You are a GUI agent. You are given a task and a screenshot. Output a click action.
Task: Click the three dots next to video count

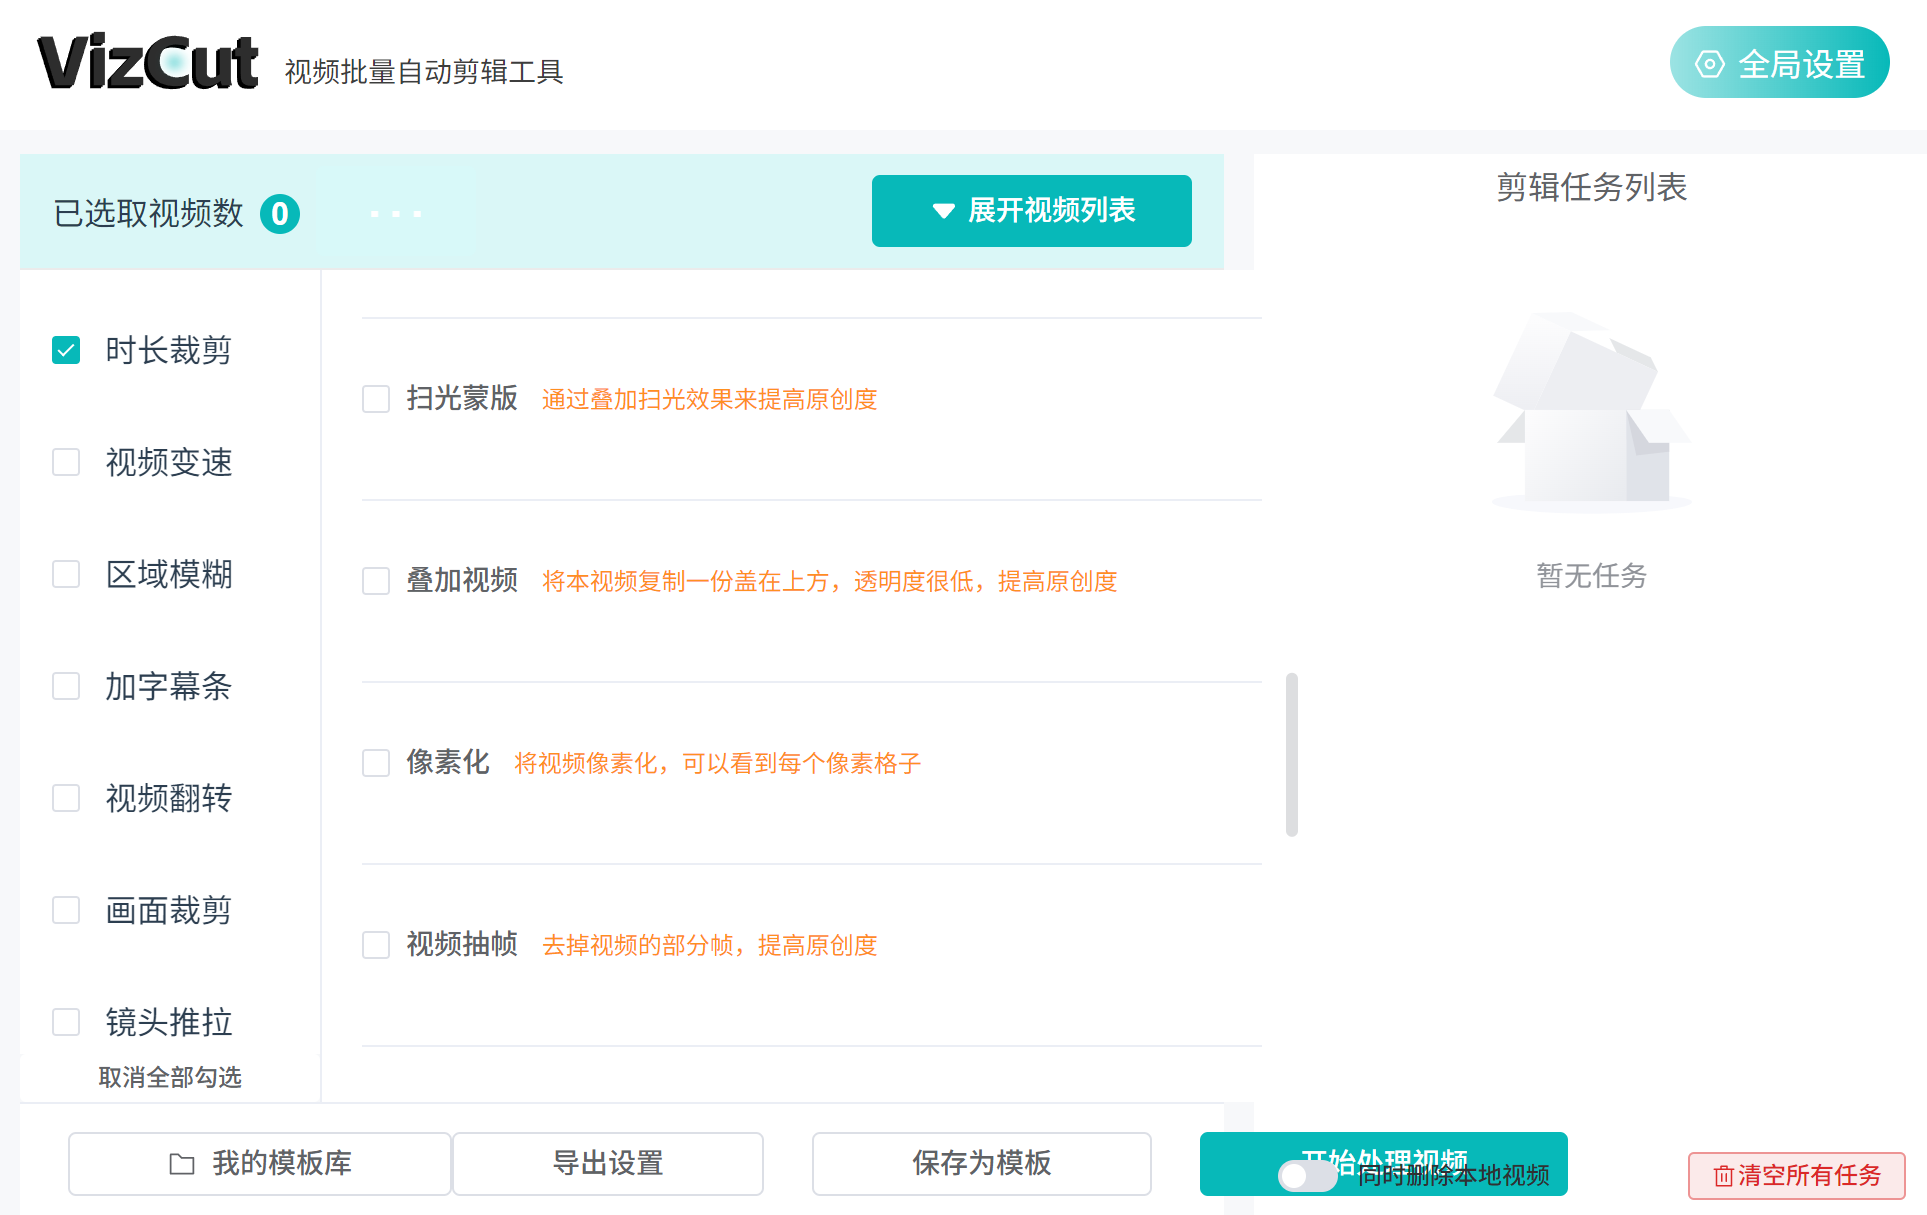pyautogui.click(x=396, y=214)
